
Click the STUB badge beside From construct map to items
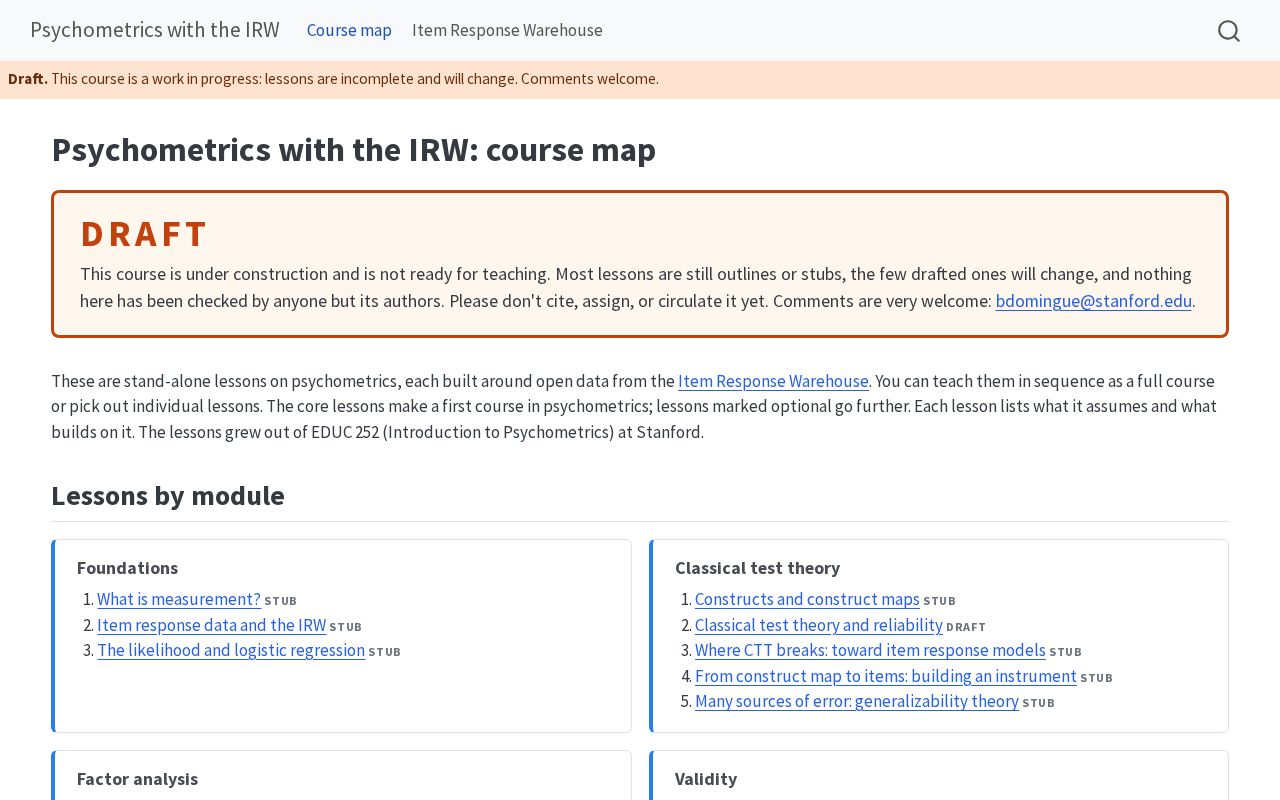point(1096,678)
